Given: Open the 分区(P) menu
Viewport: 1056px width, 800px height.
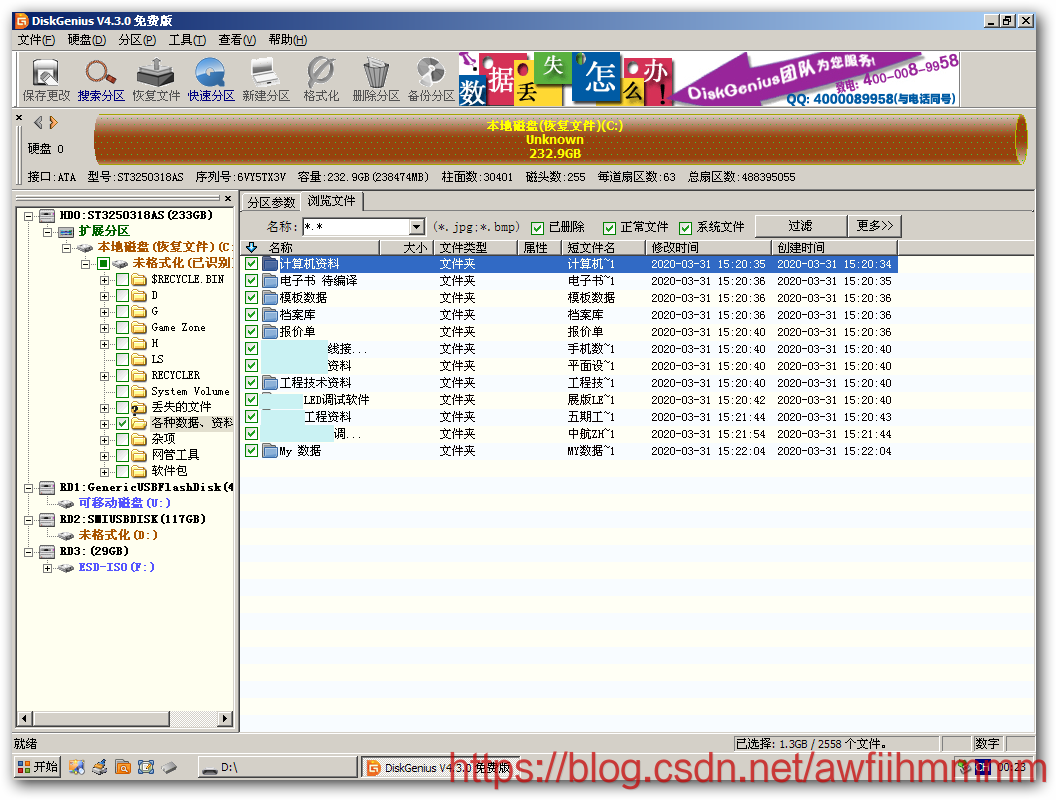Looking at the screenshot, I should point(137,40).
